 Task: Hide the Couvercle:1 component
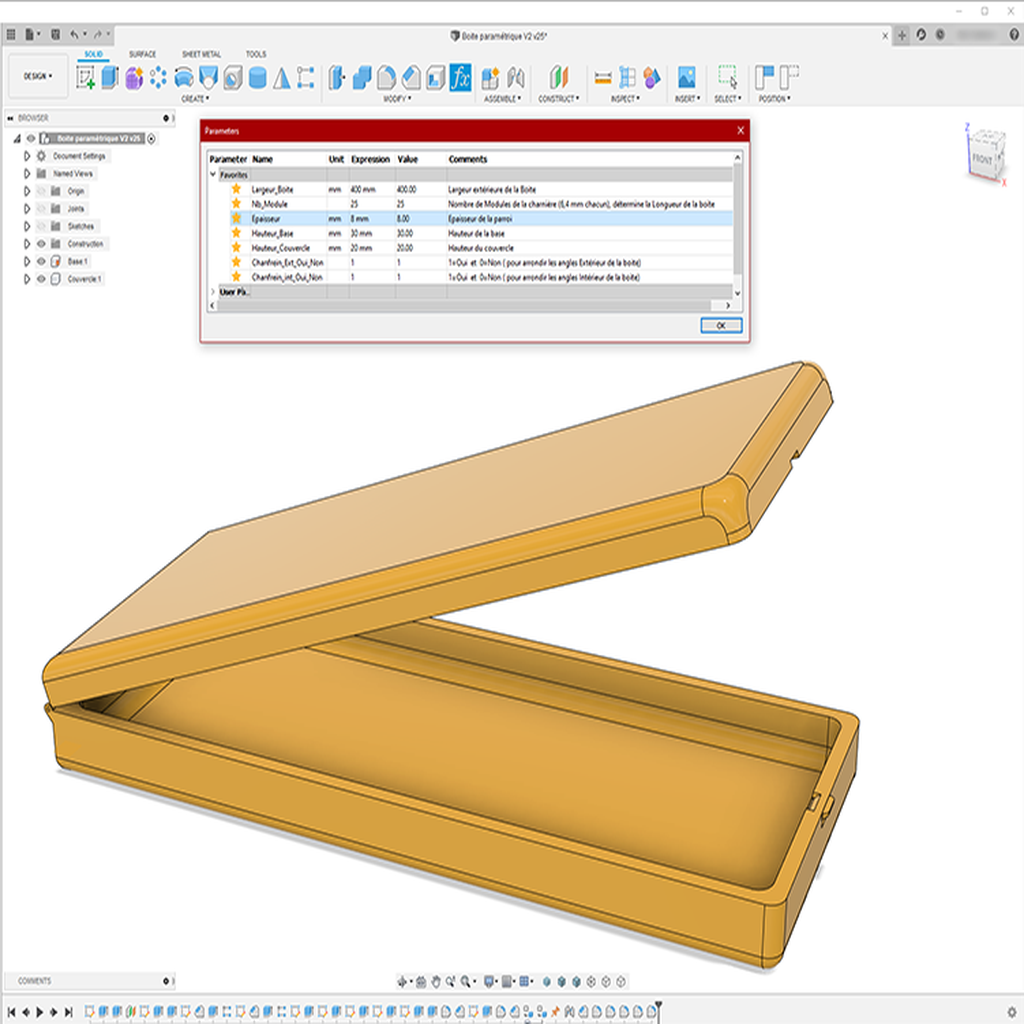click(41, 279)
